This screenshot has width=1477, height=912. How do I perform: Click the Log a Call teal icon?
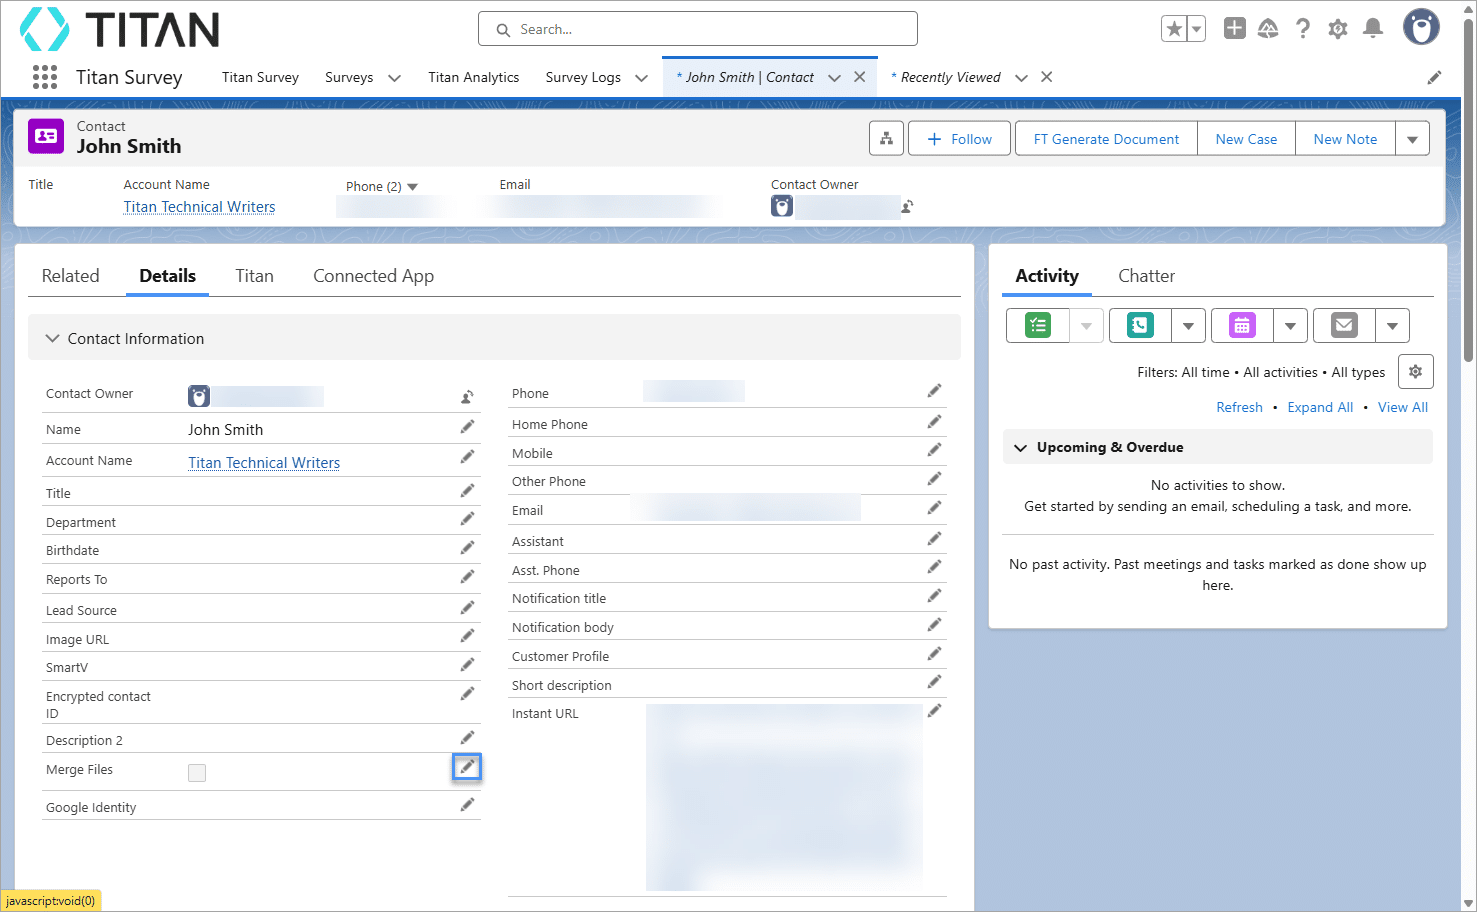tap(1140, 325)
